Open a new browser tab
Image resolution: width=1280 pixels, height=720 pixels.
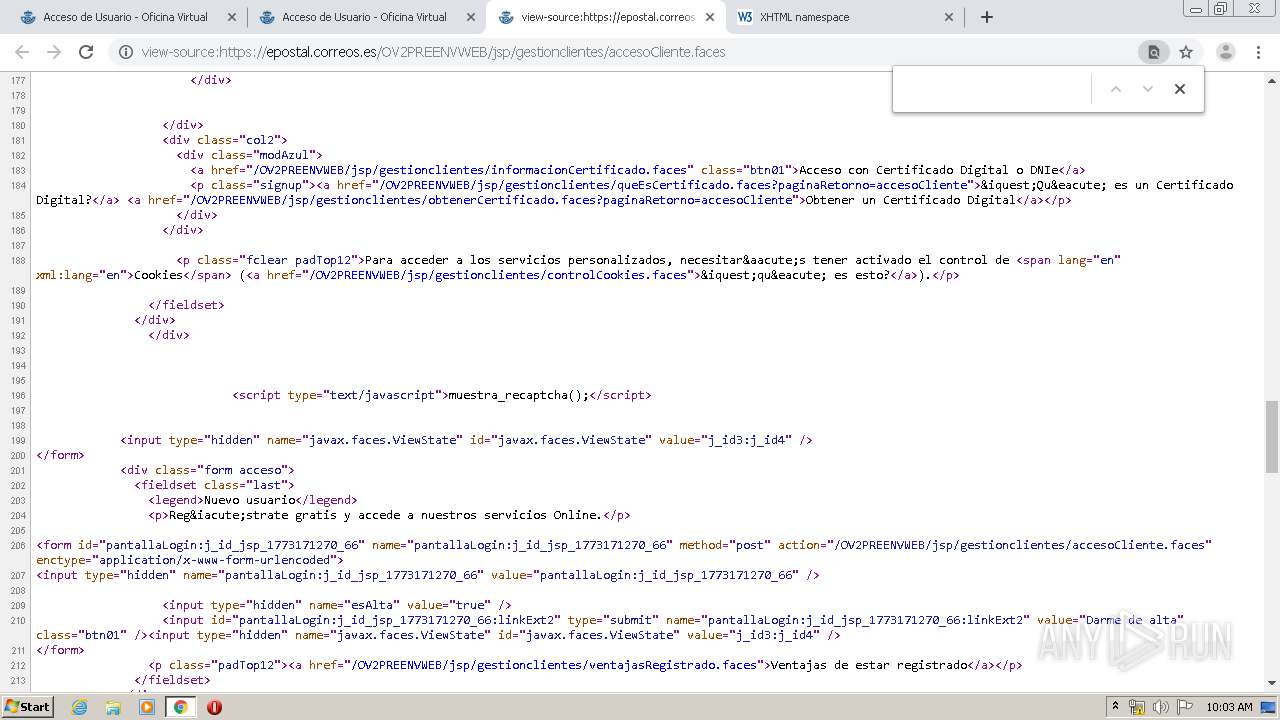click(x=987, y=17)
